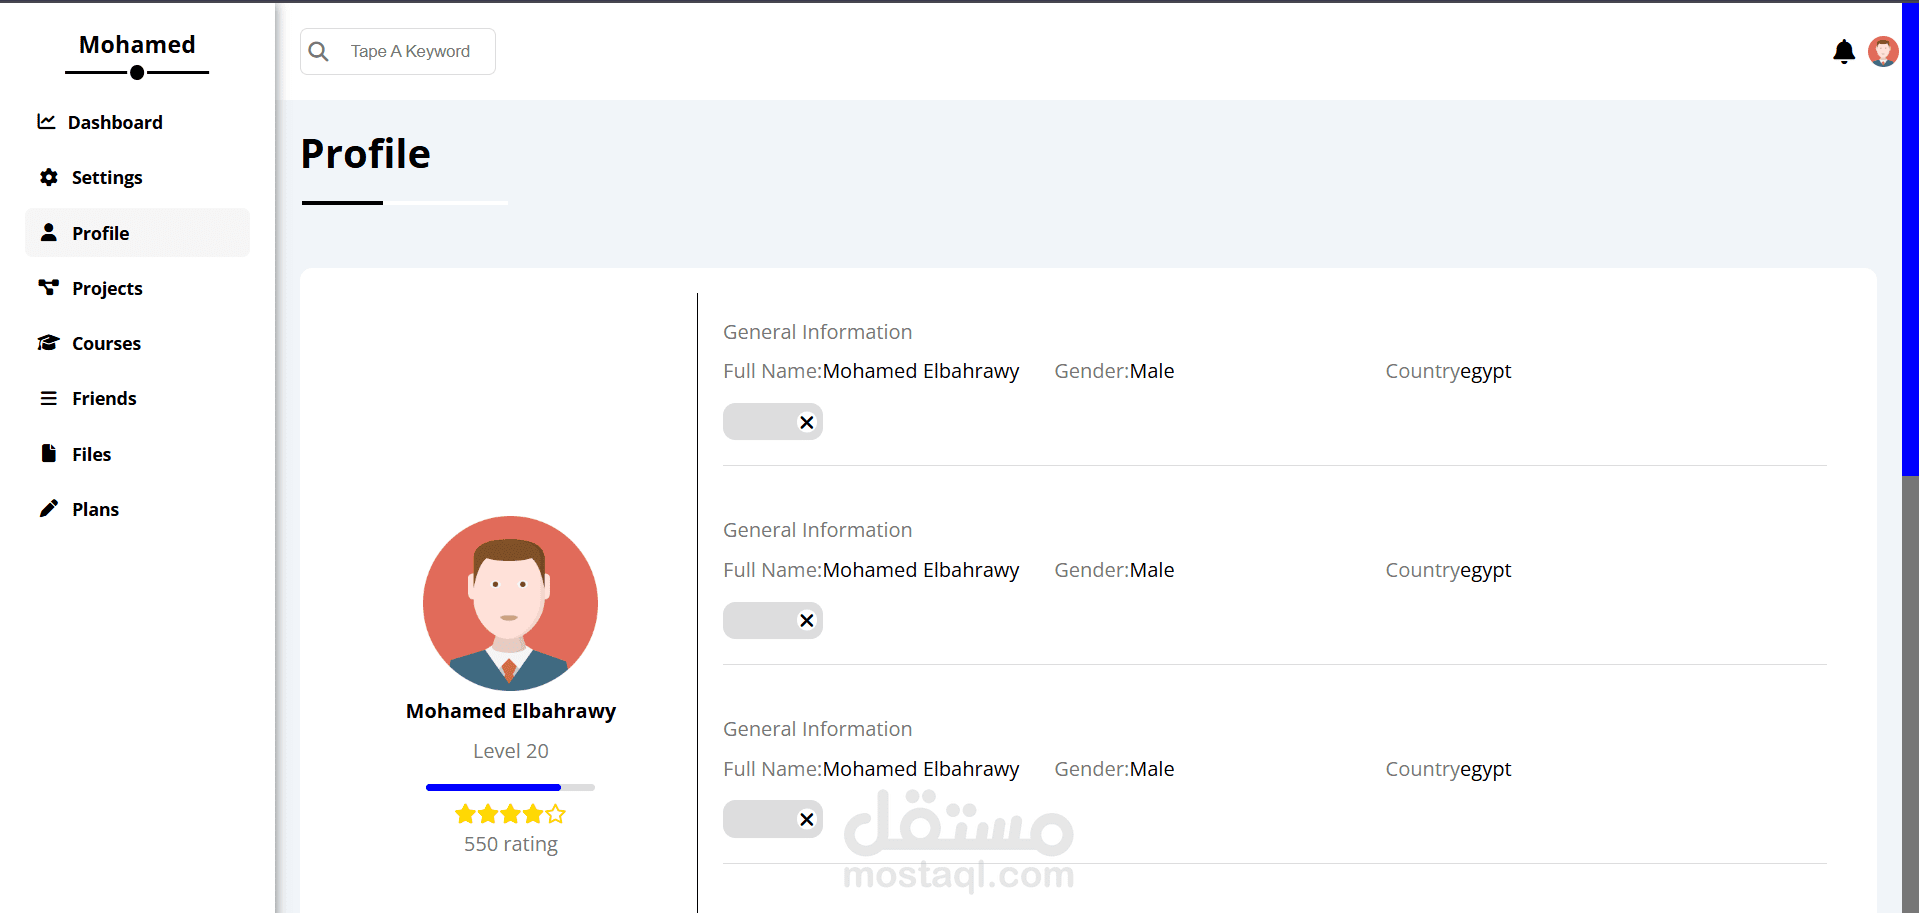Click 'Gender:Male' in first section
The width and height of the screenshot is (1919, 913).
click(x=1114, y=371)
